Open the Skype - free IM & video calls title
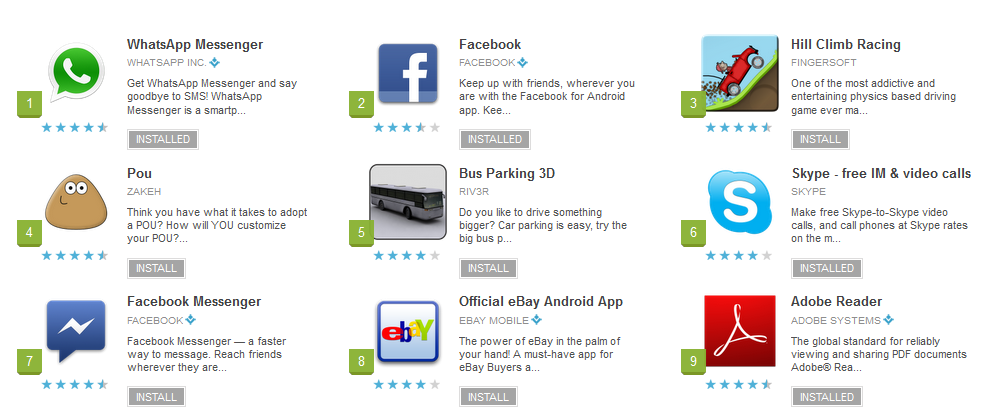The image size is (998, 417). pos(881,173)
